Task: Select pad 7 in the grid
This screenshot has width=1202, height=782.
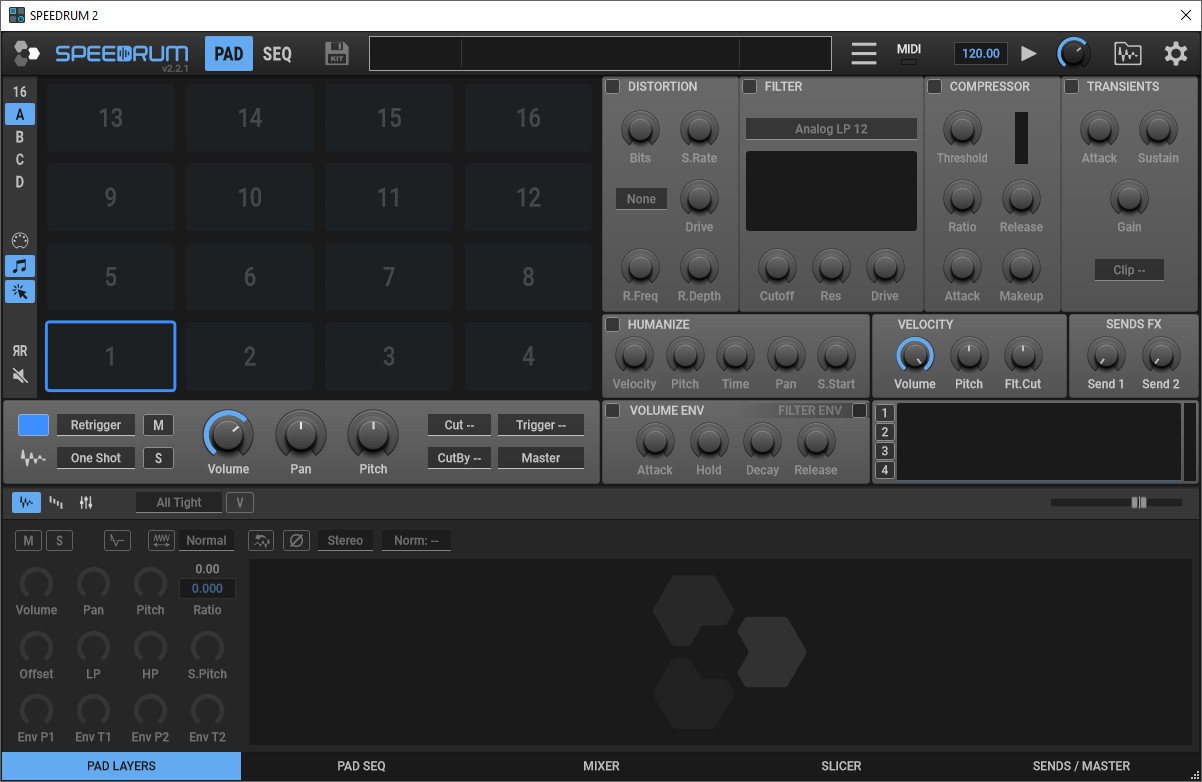Action: (x=389, y=277)
